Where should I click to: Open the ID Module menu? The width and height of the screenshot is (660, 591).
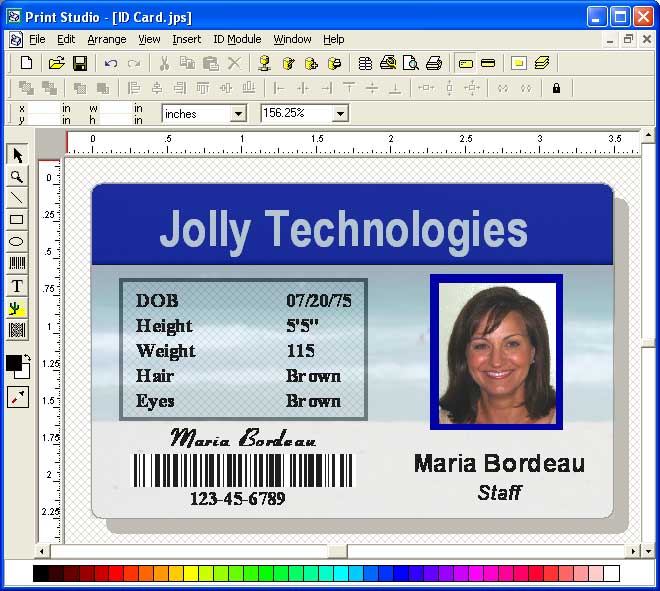[x=237, y=39]
